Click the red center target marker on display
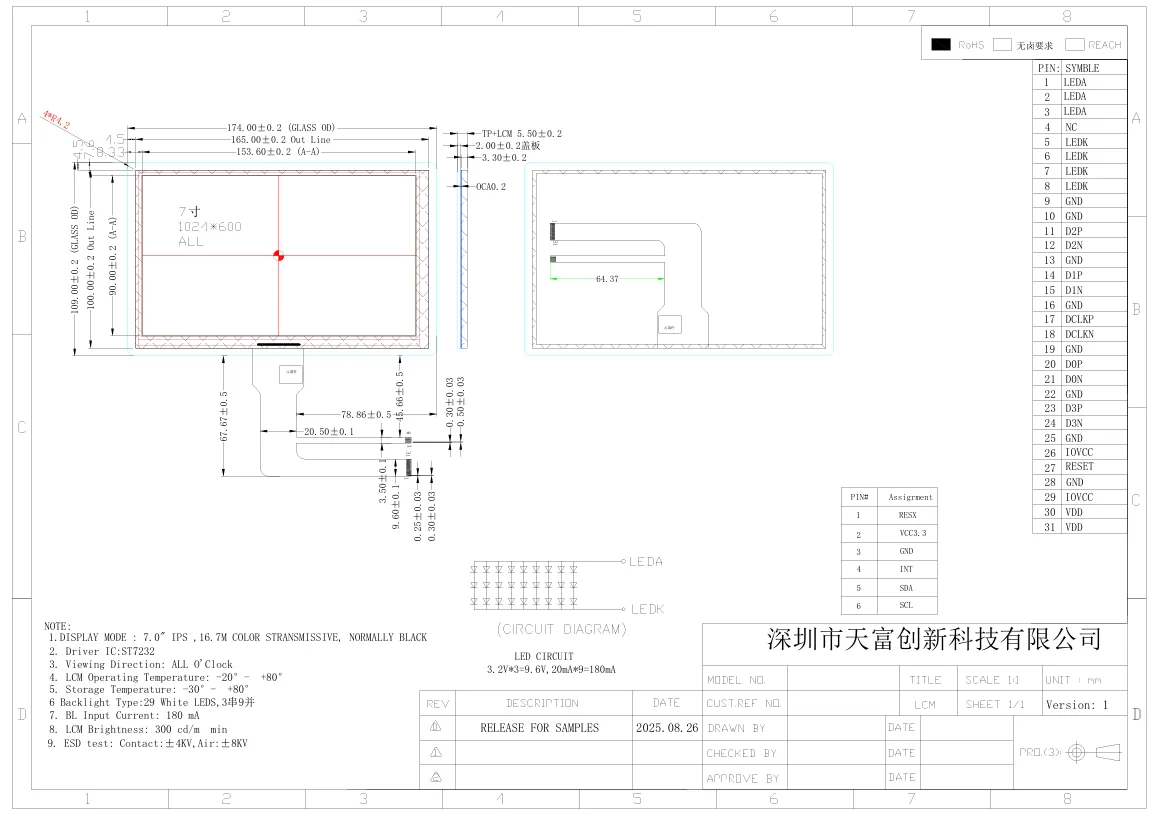Image resolution: width=1155 pixels, height=813 pixels. (x=279, y=255)
